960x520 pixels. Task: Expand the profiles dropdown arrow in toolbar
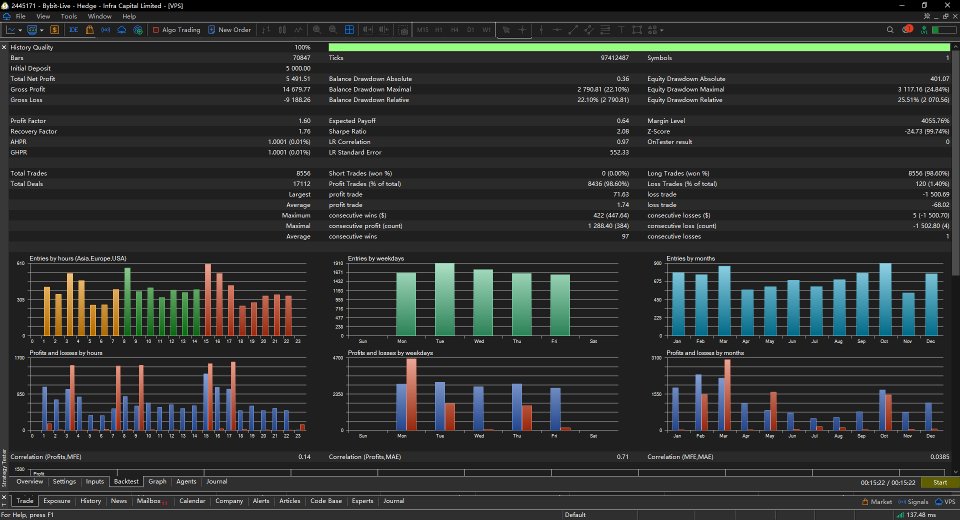tap(42, 30)
